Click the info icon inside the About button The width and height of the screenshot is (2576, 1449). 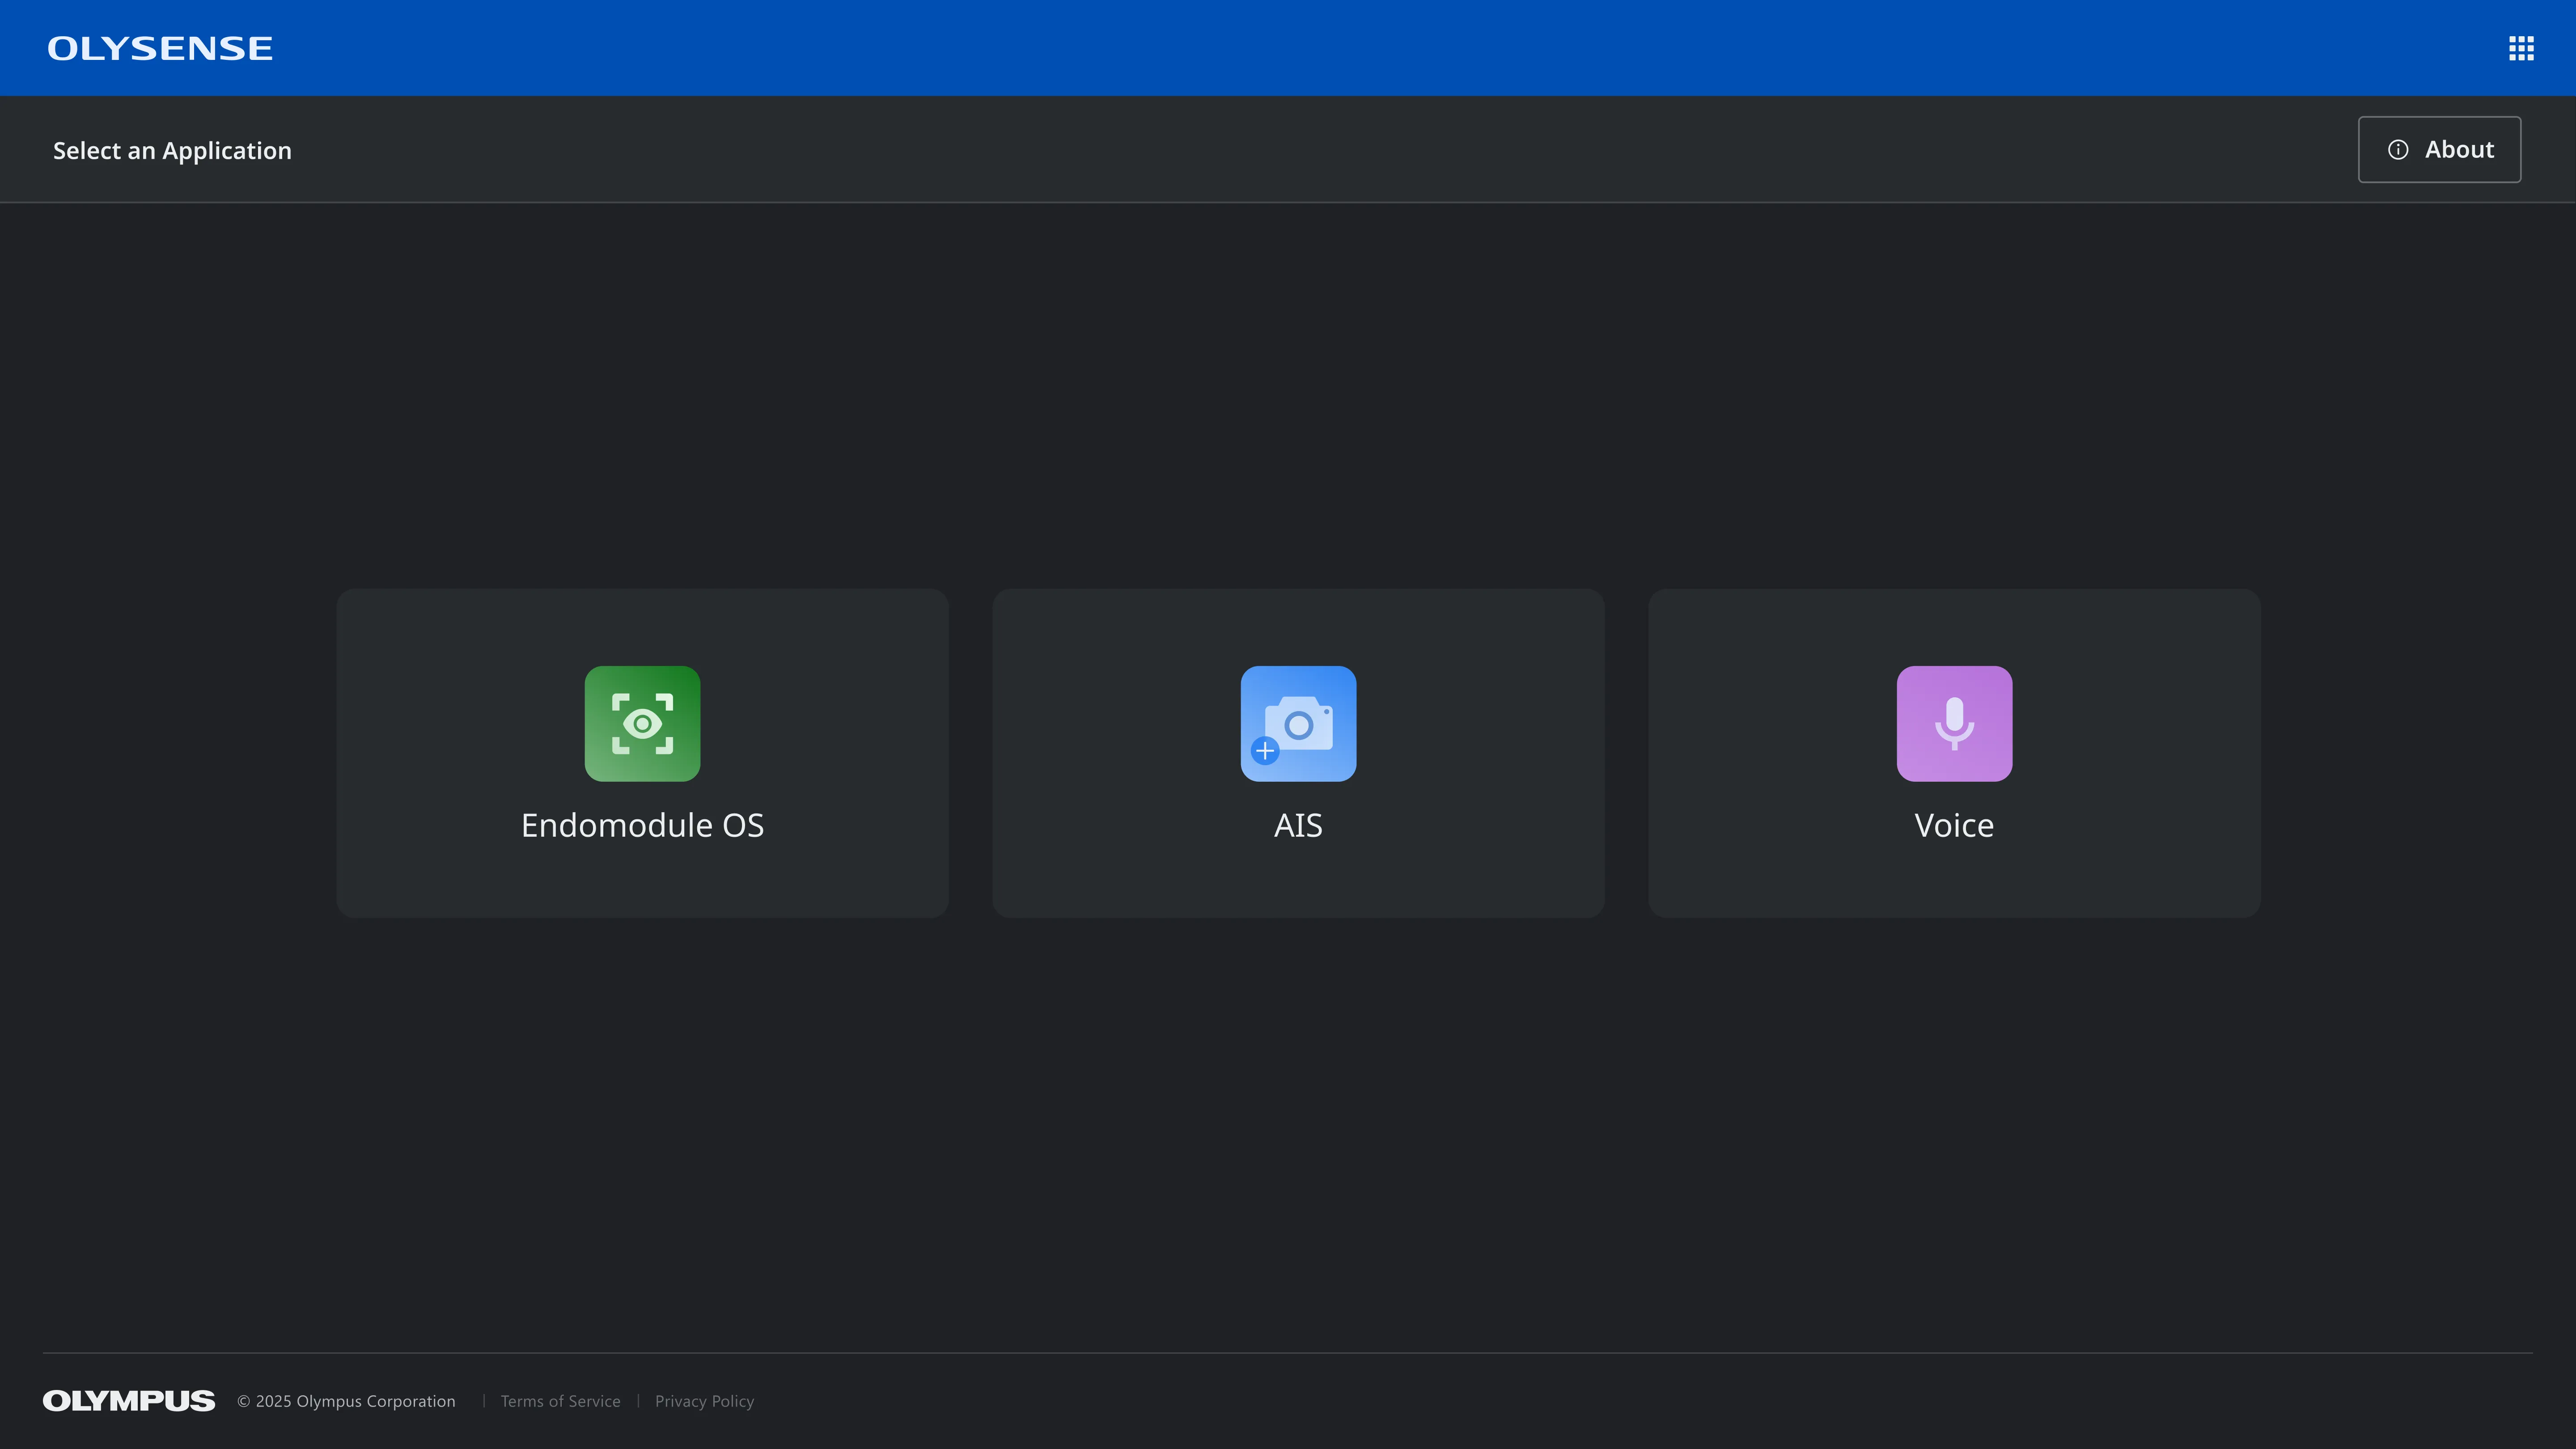click(2399, 149)
